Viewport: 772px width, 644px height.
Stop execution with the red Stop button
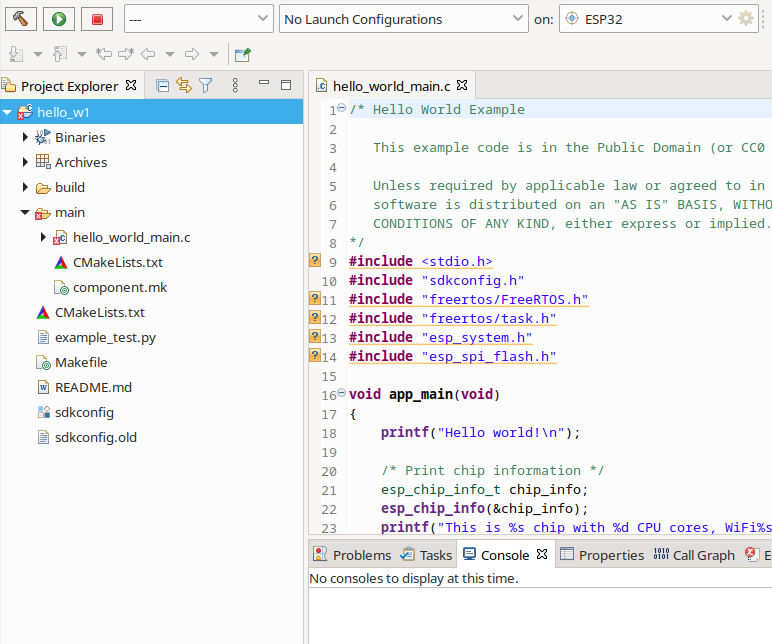[x=97, y=19]
